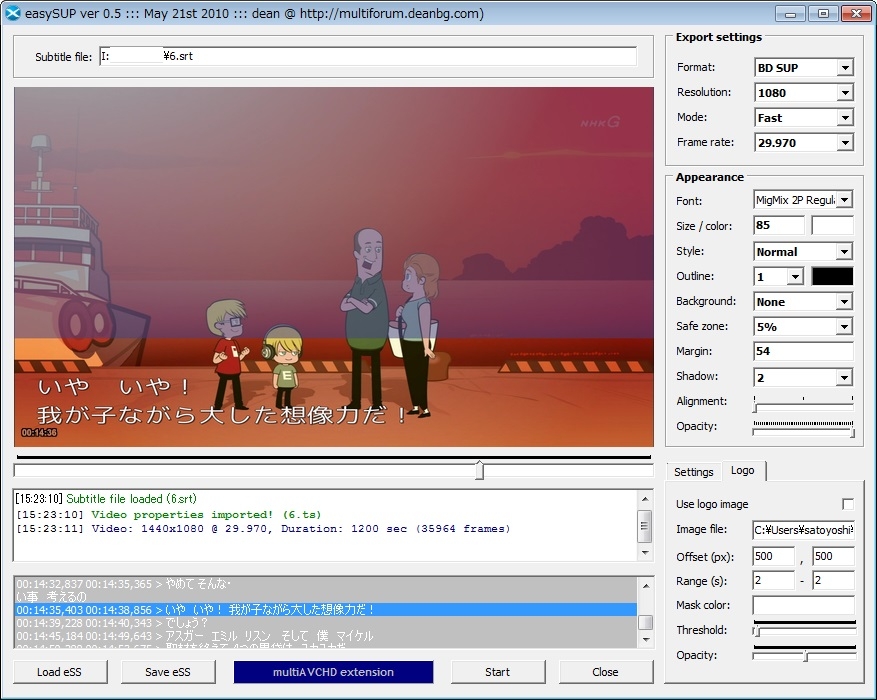The image size is (877, 700).
Task: Click the white font color swatch
Action: tap(832, 225)
